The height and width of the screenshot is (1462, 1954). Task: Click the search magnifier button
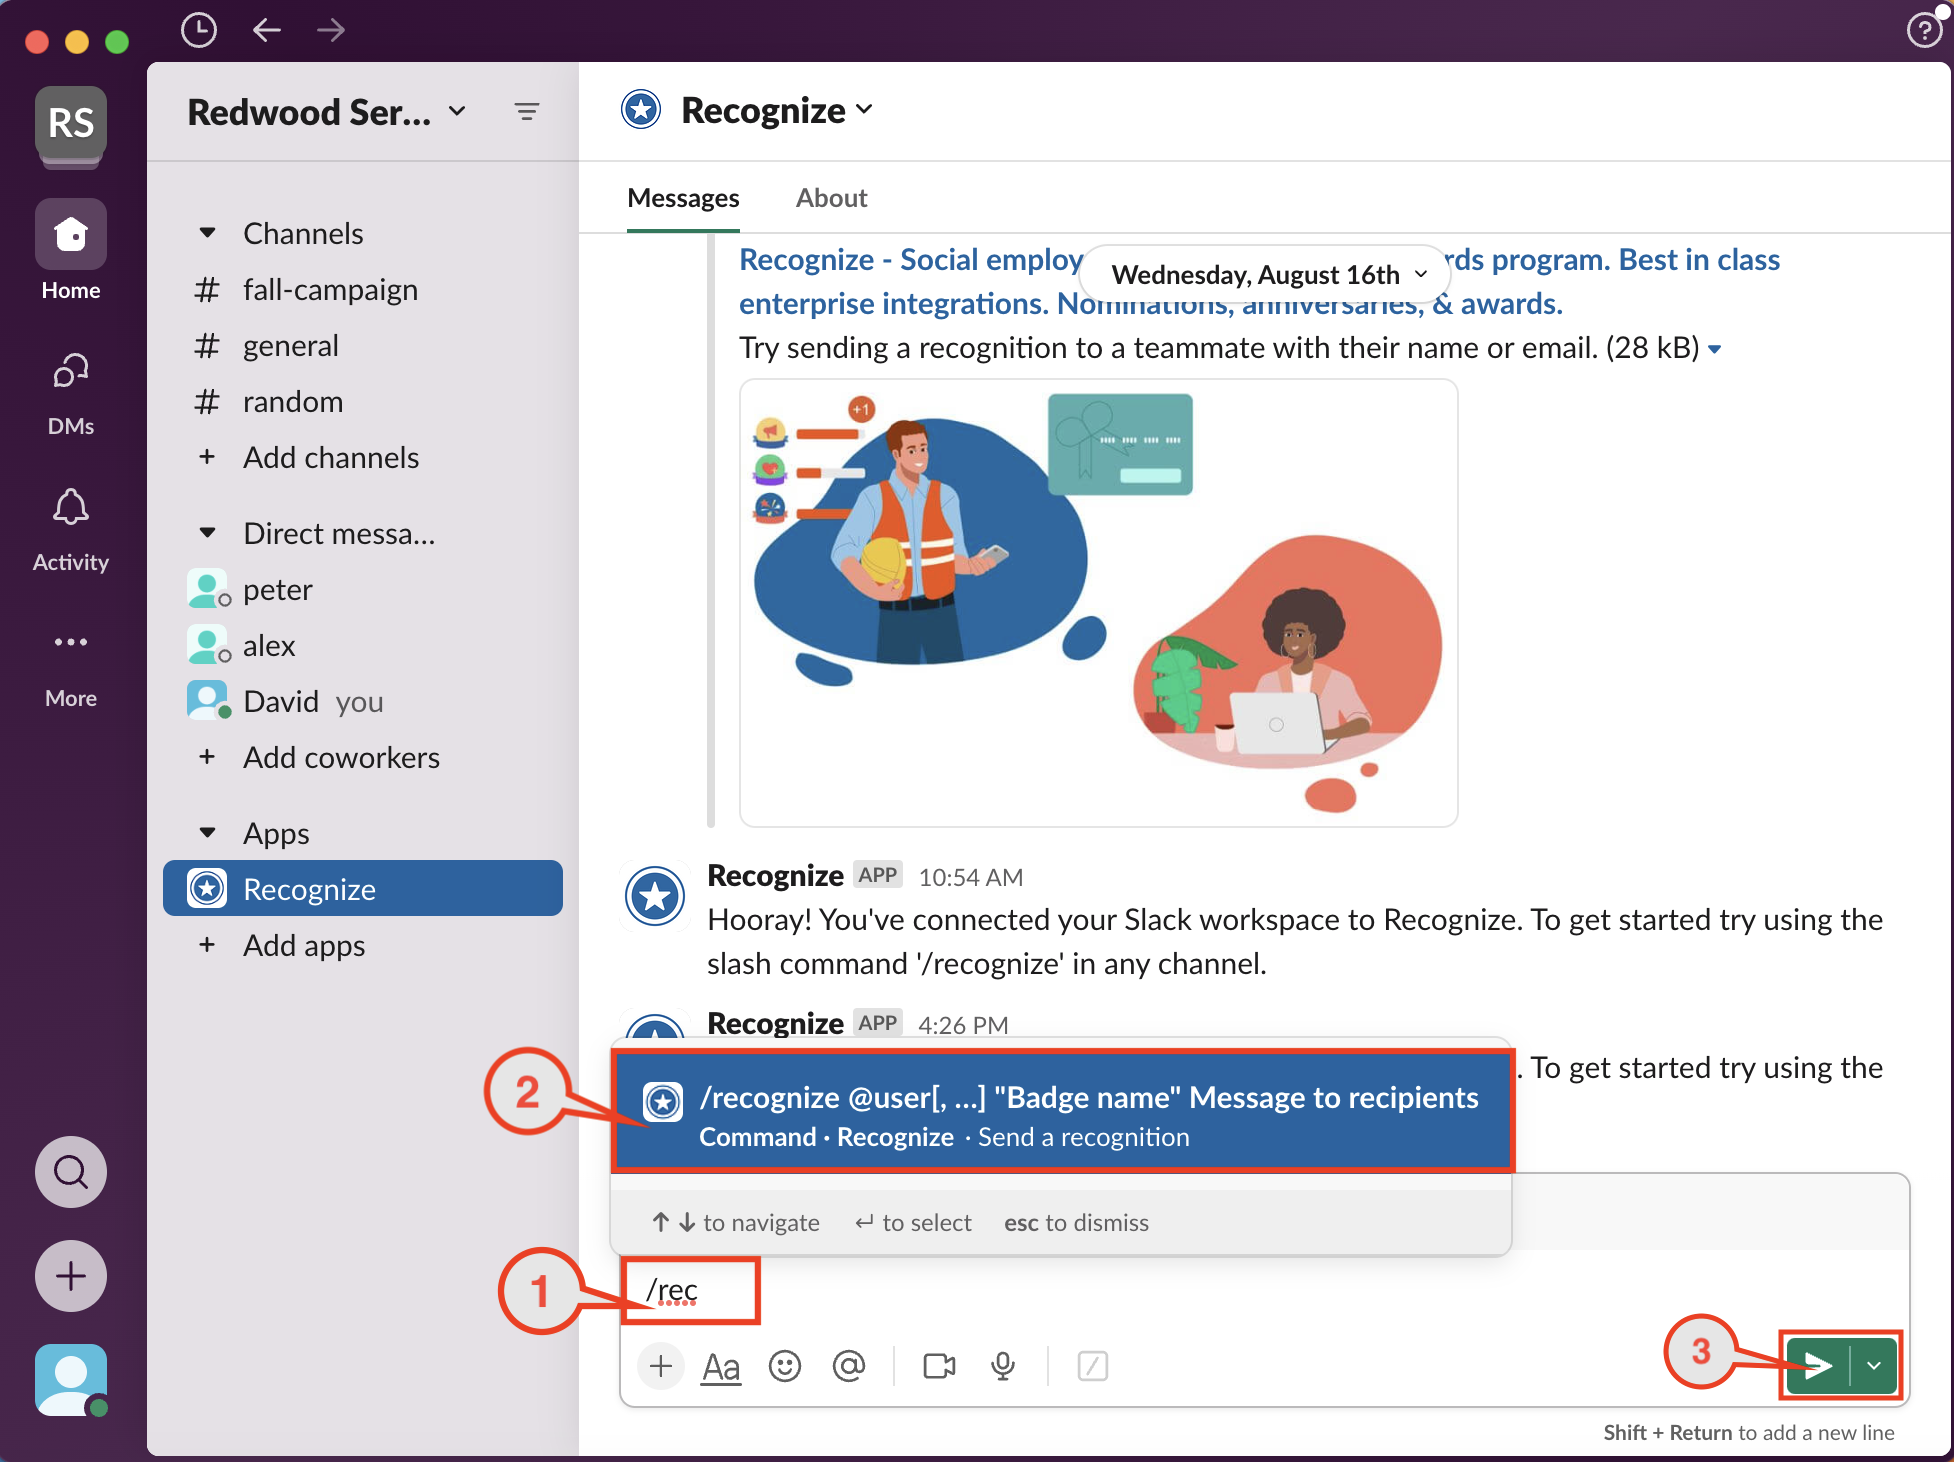pos(71,1171)
